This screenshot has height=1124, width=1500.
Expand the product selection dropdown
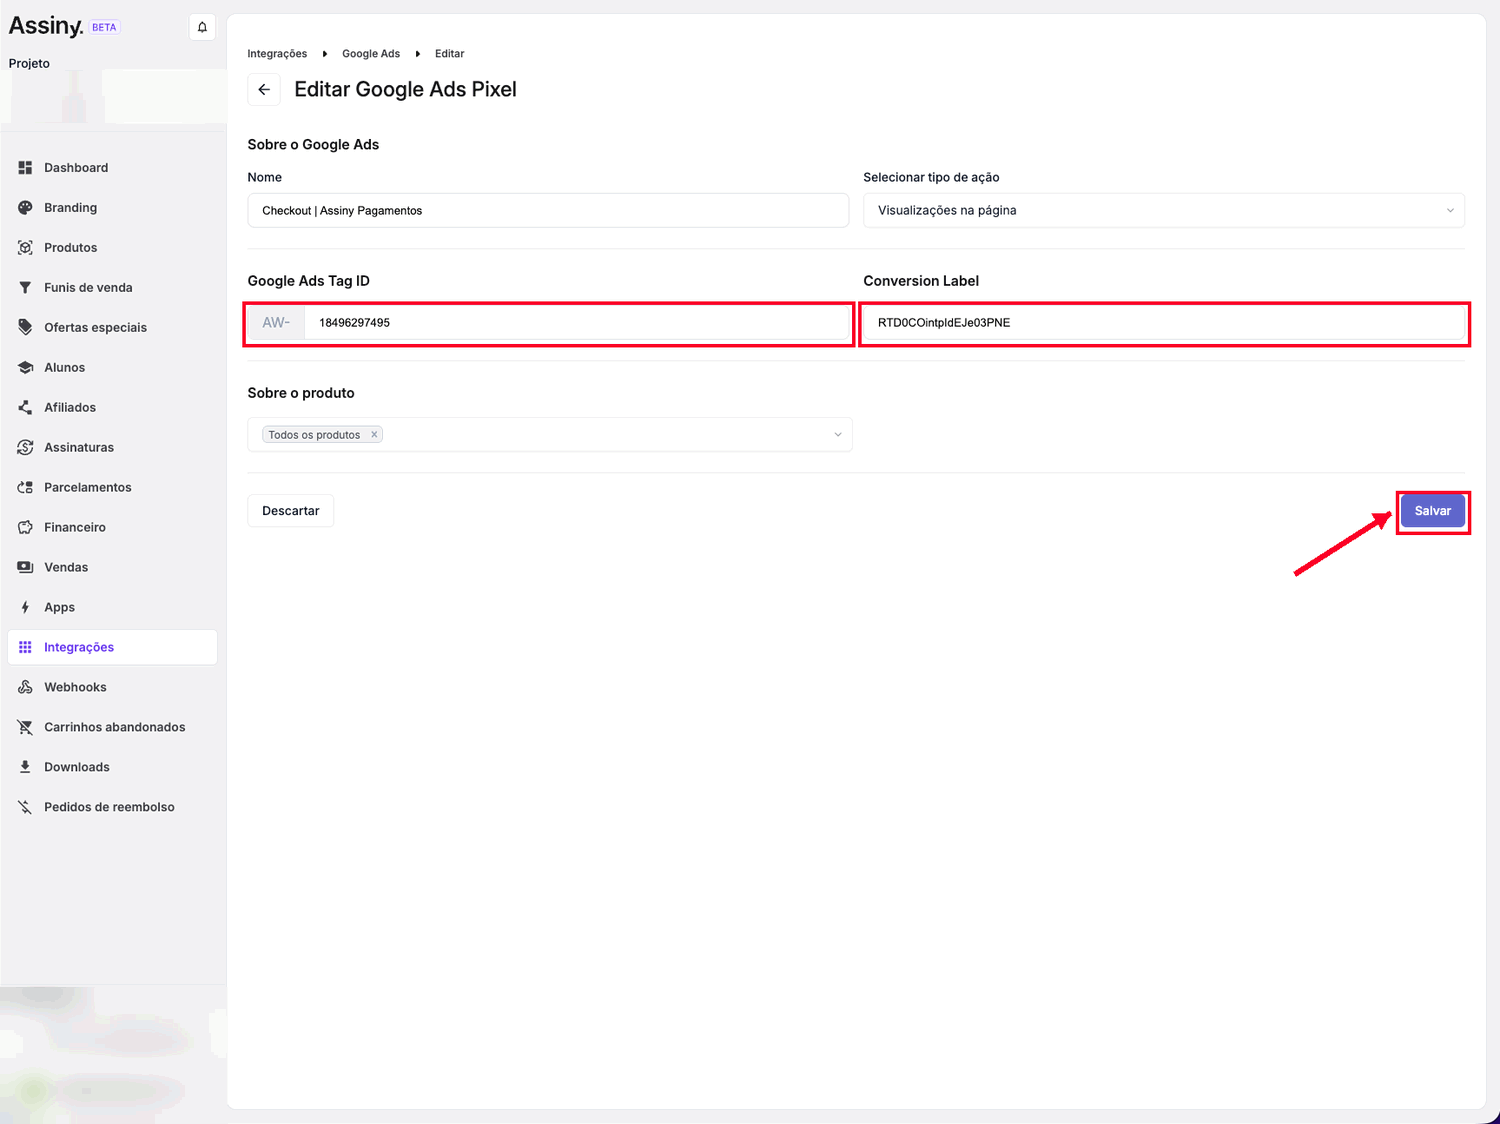point(838,435)
